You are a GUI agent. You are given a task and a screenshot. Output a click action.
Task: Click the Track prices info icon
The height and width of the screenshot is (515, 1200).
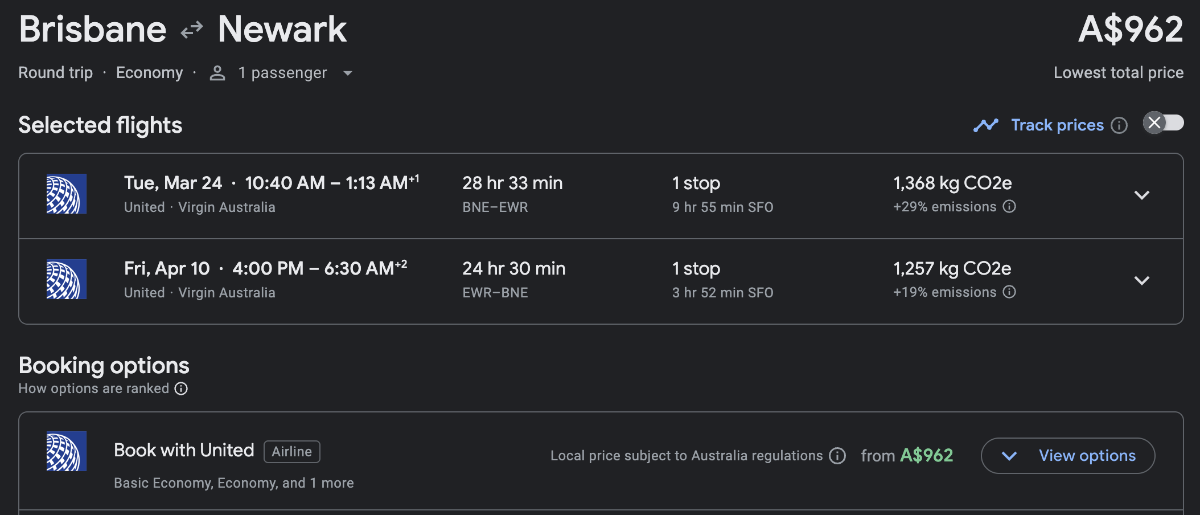click(x=1119, y=126)
